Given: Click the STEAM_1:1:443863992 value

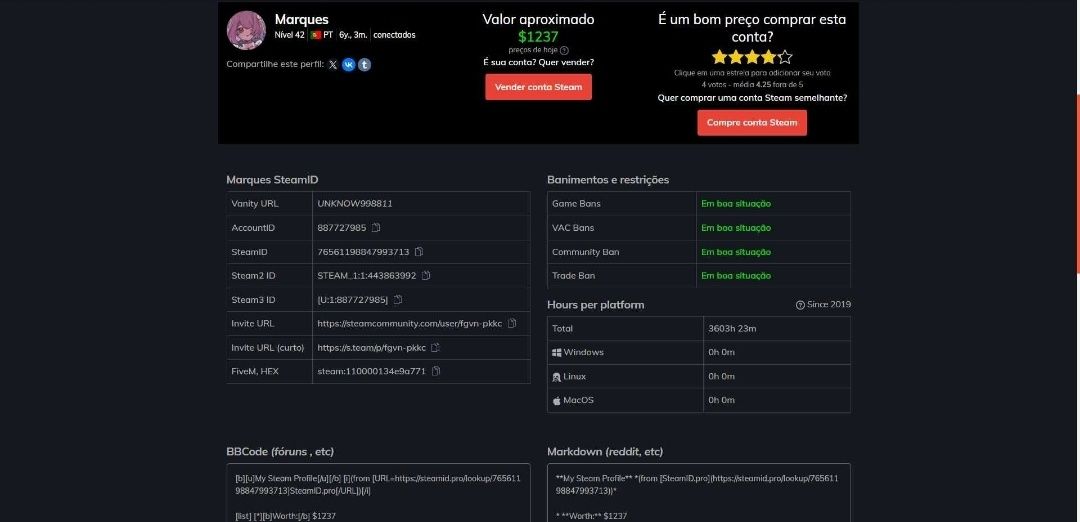Looking at the screenshot, I should pos(366,275).
